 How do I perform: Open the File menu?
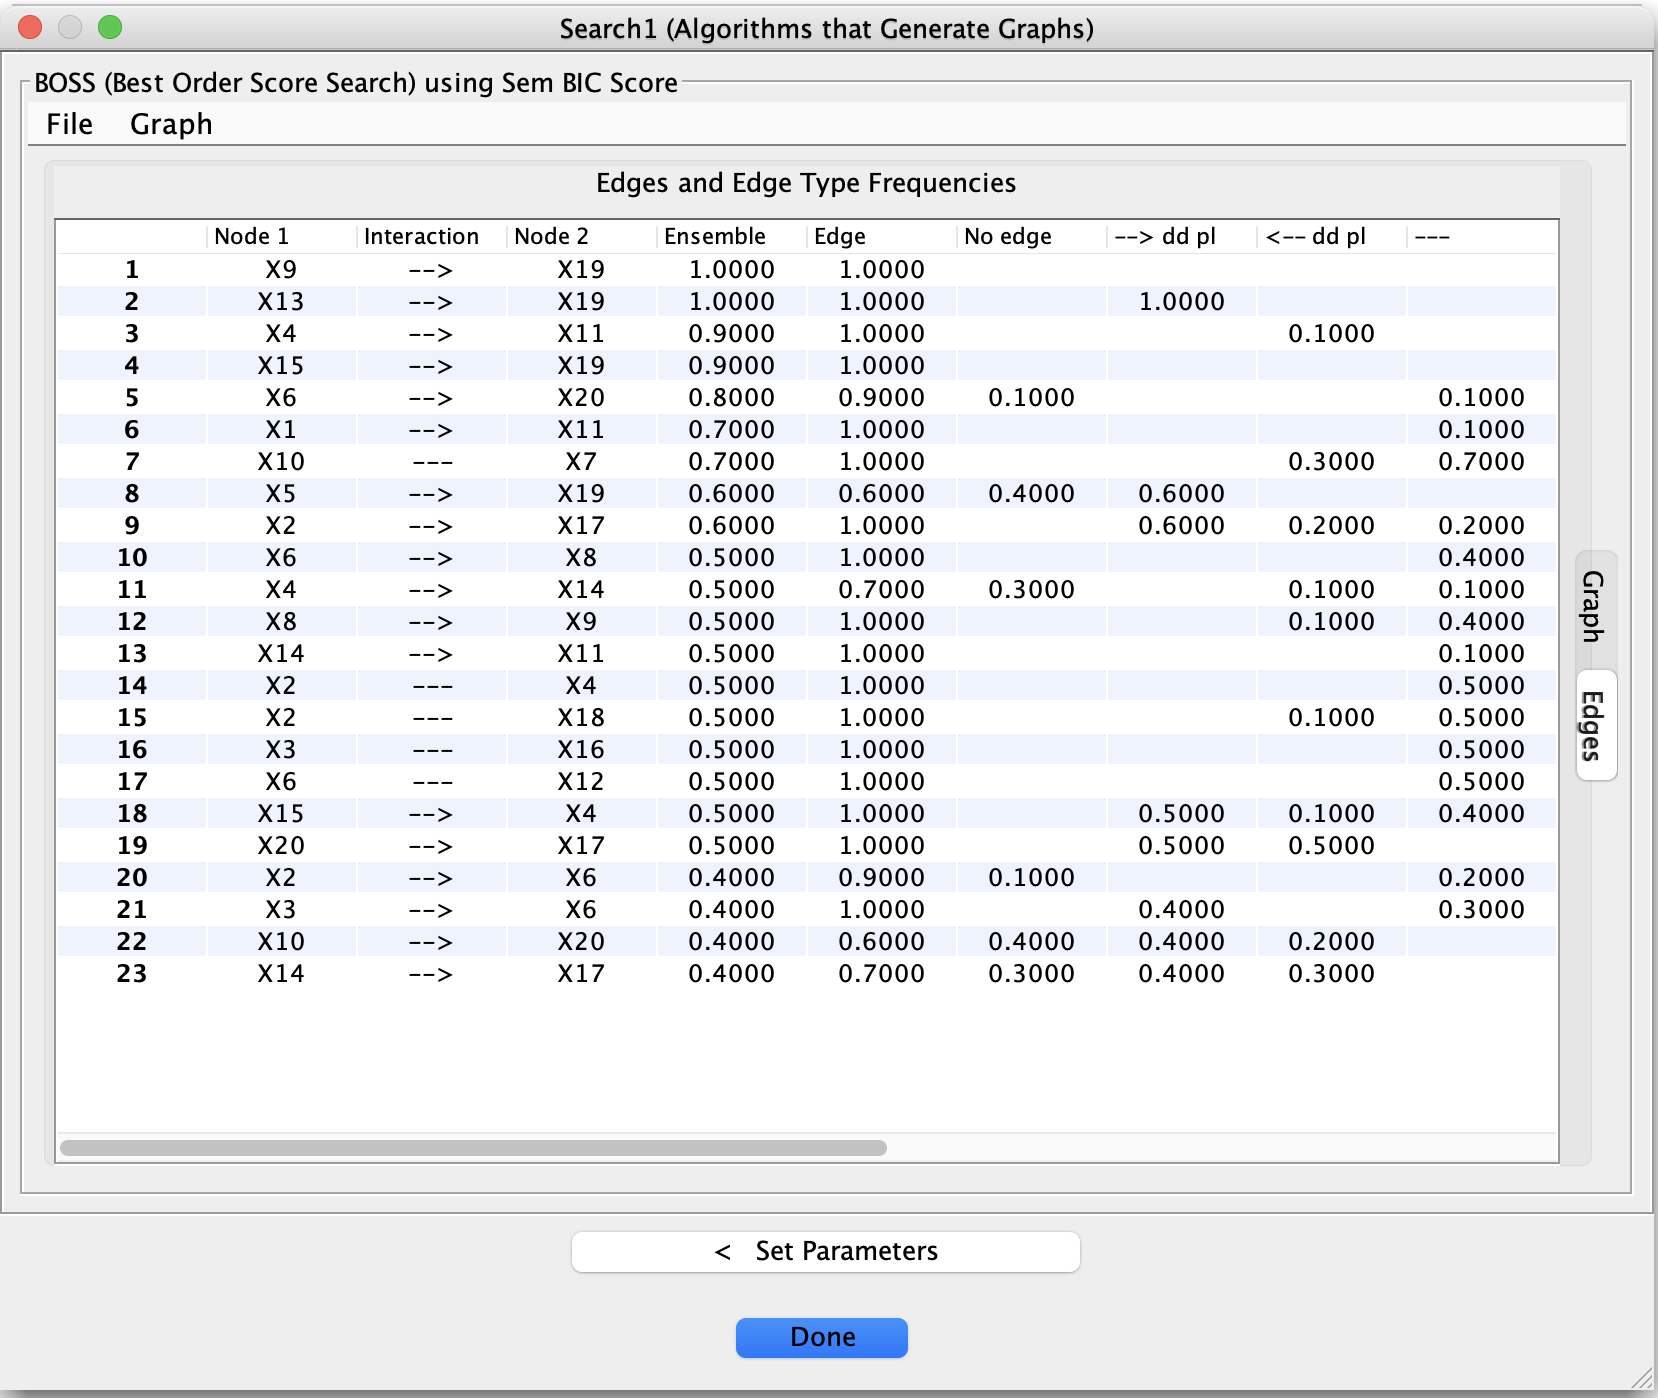[x=69, y=124]
